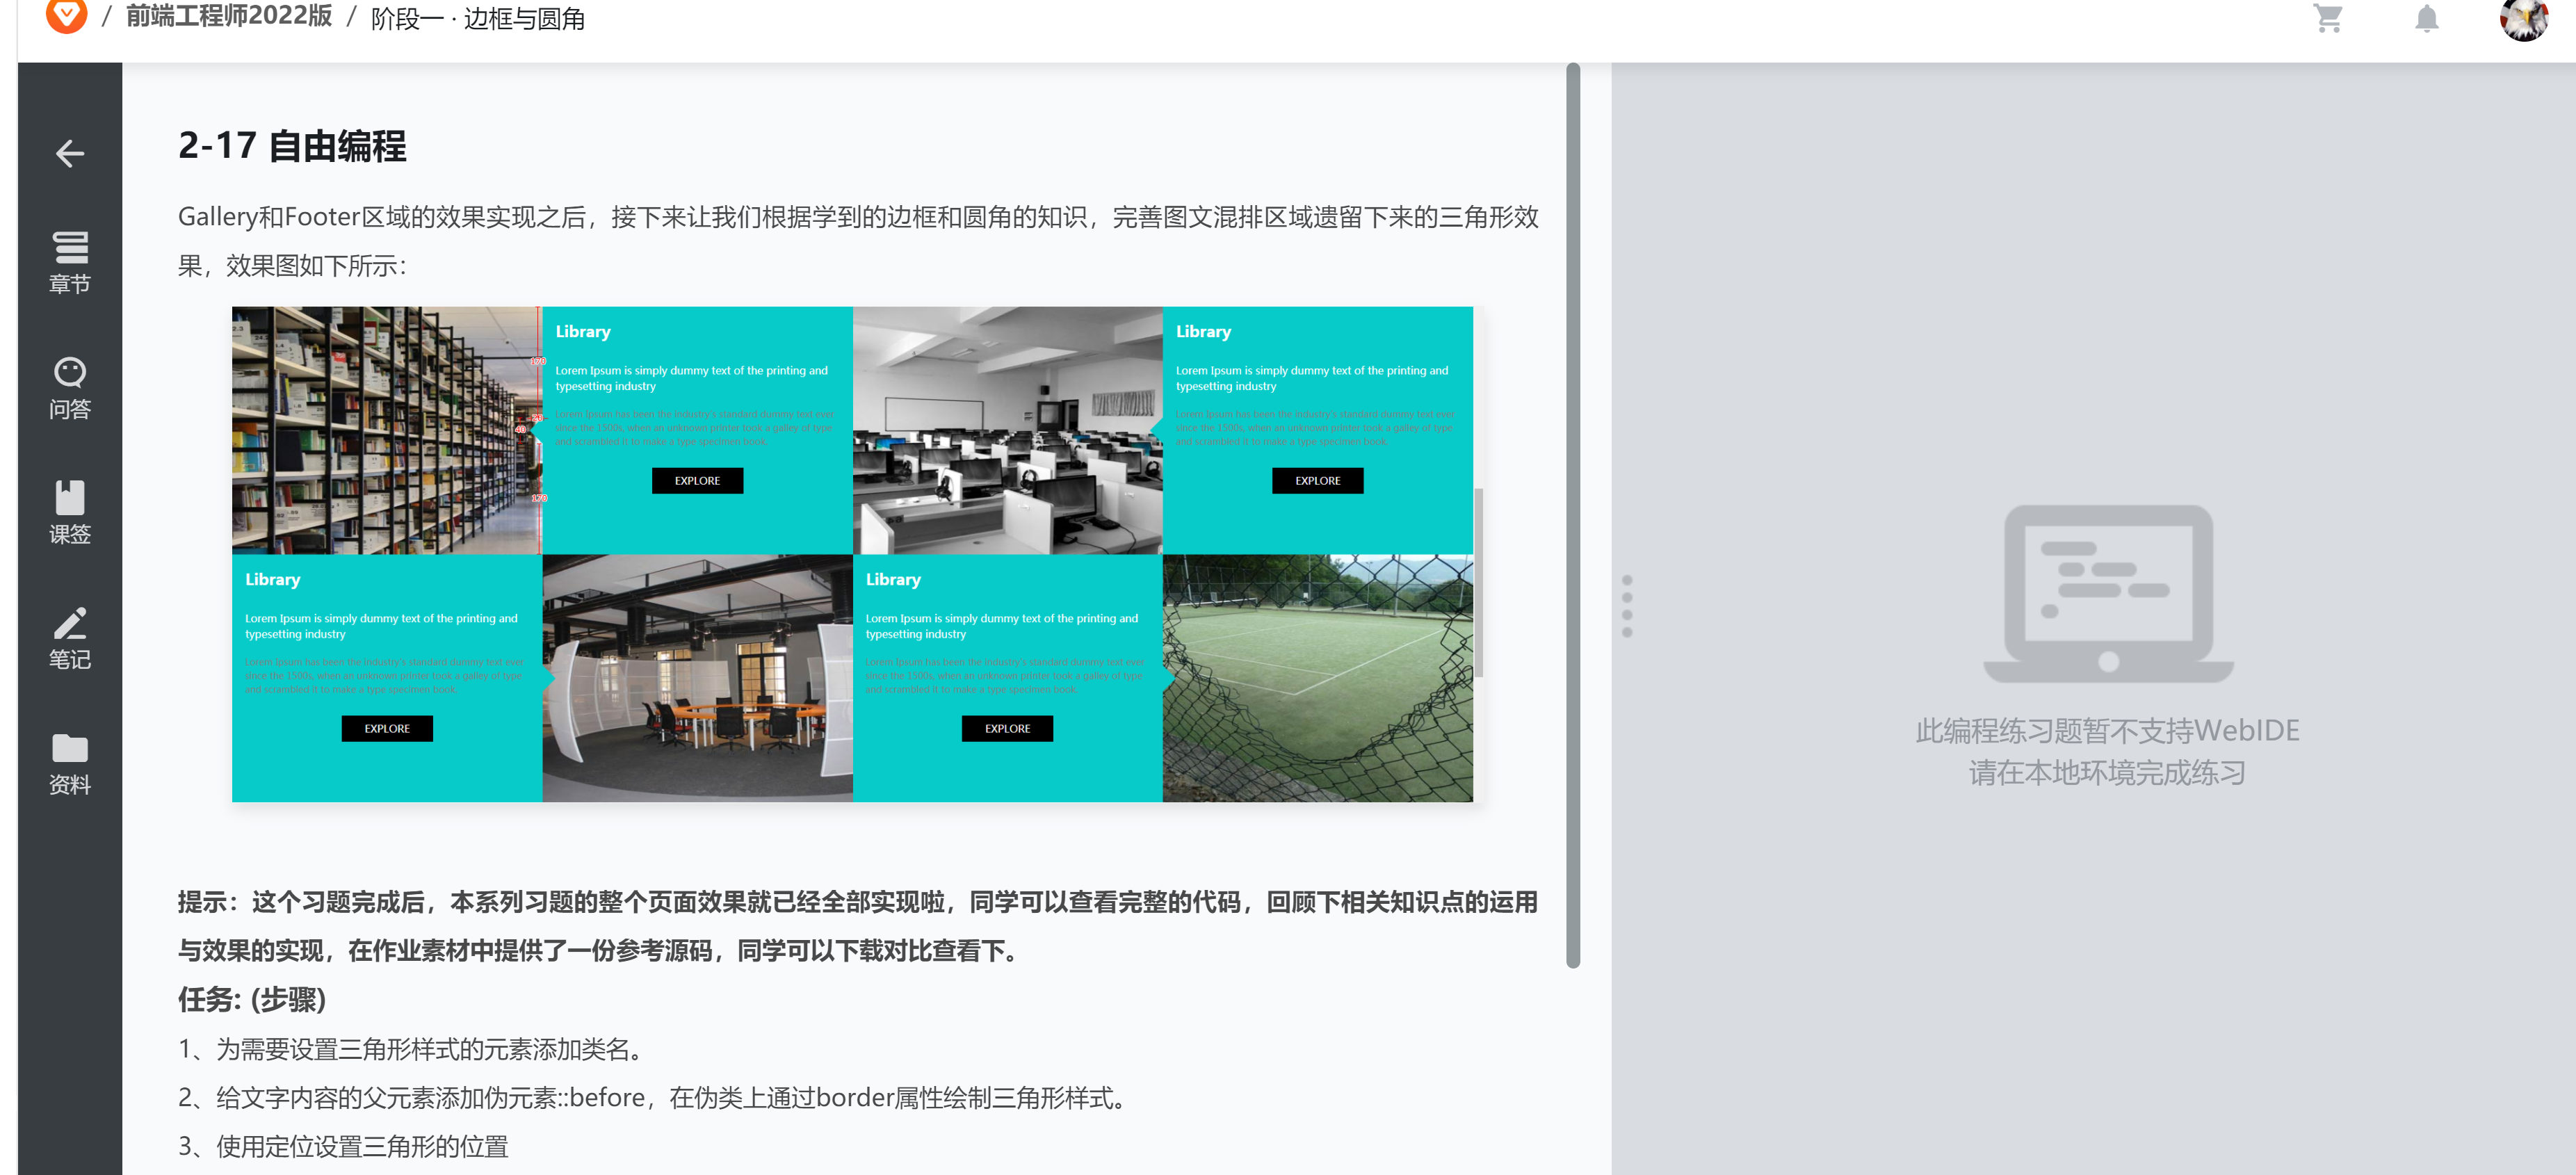Go to 前端工程师2022版 breadcrumb link
The height and width of the screenshot is (1175, 2576).
coord(229,17)
